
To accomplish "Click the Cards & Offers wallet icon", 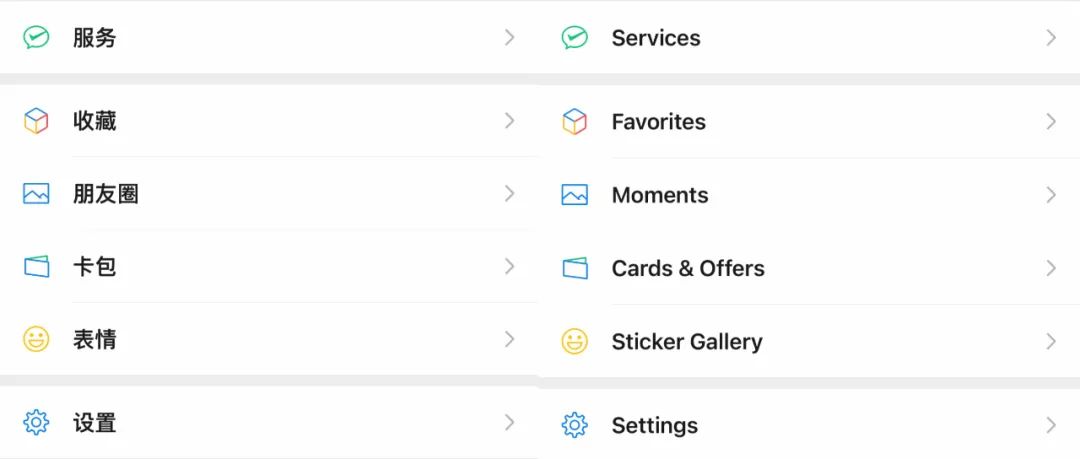I will point(574,268).
